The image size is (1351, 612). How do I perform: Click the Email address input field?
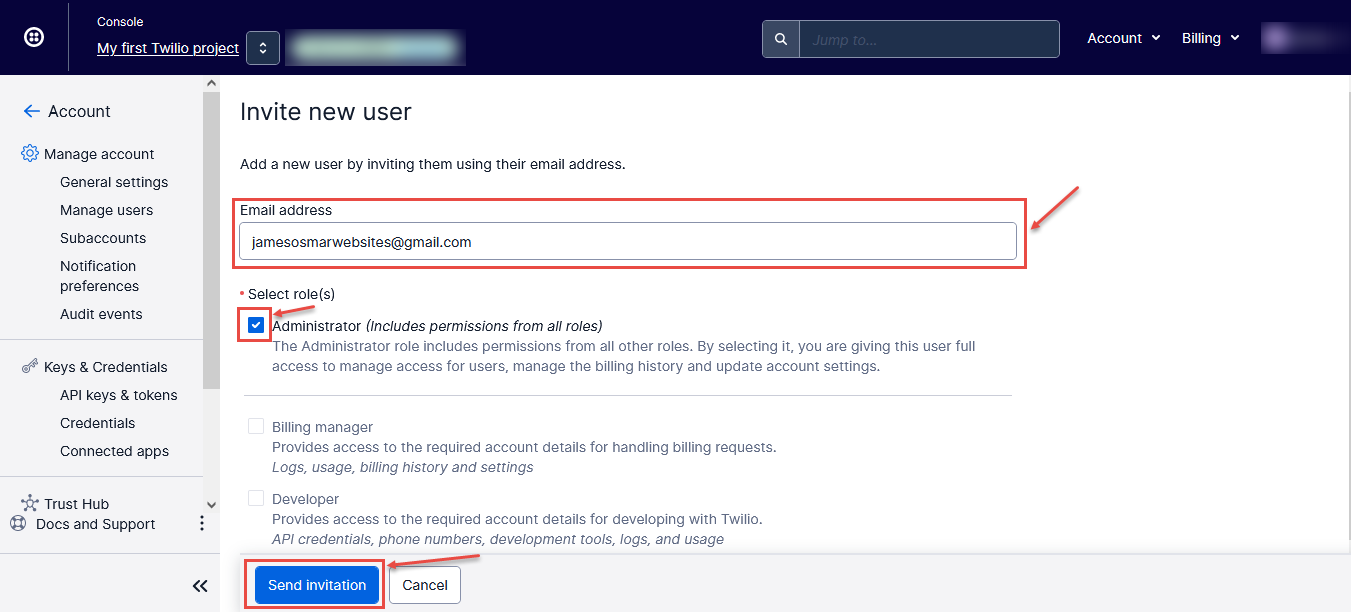(627, 242)
